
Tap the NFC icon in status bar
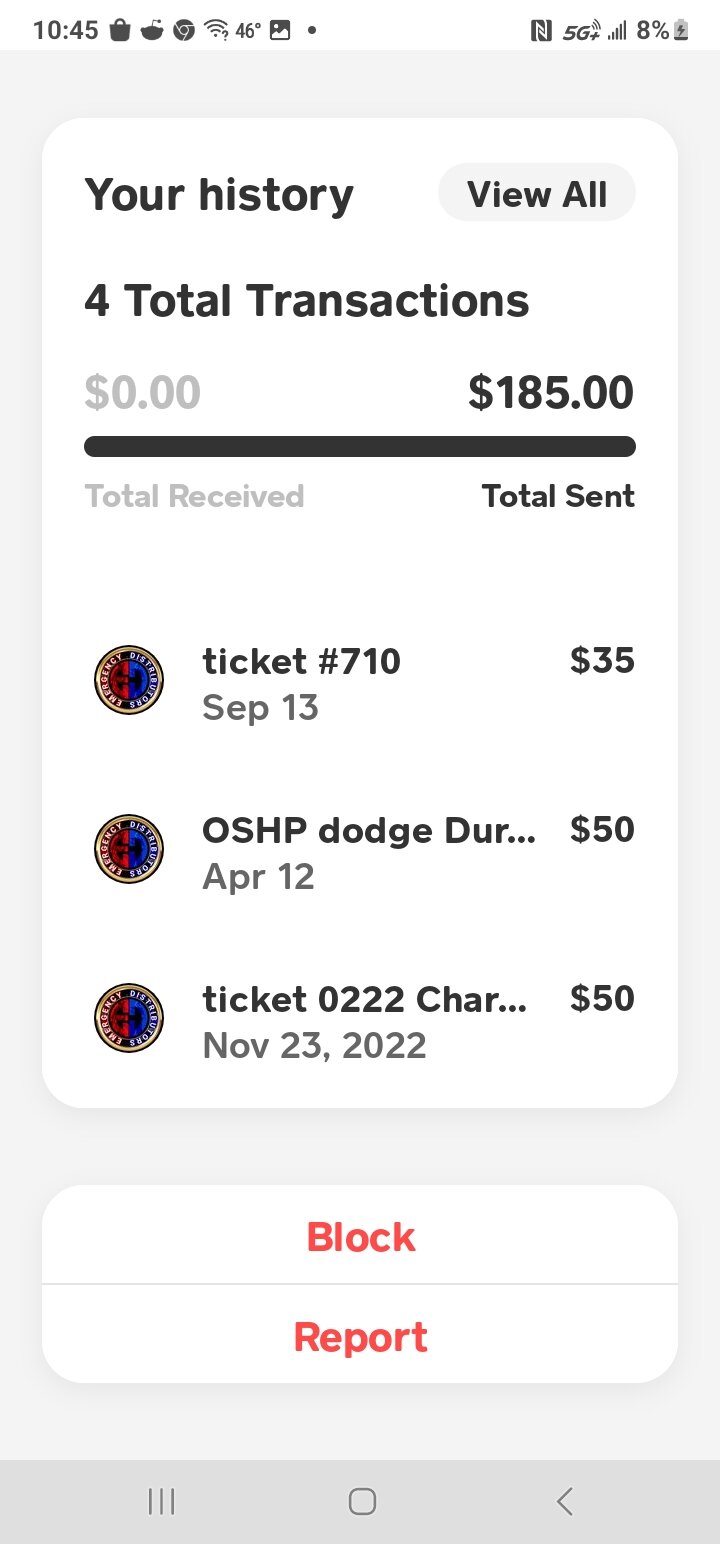coord(540,31)
